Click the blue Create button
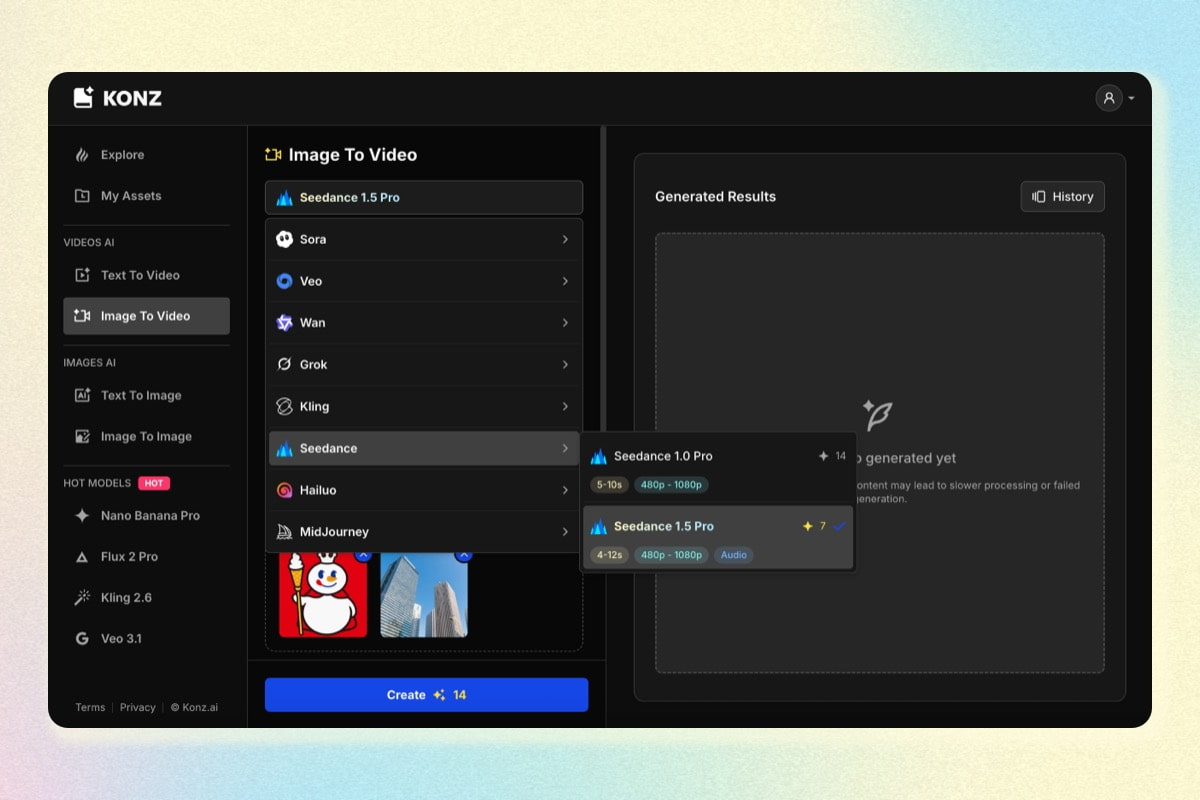This screenshot has height=800, width=1200. tap(426, 695)
